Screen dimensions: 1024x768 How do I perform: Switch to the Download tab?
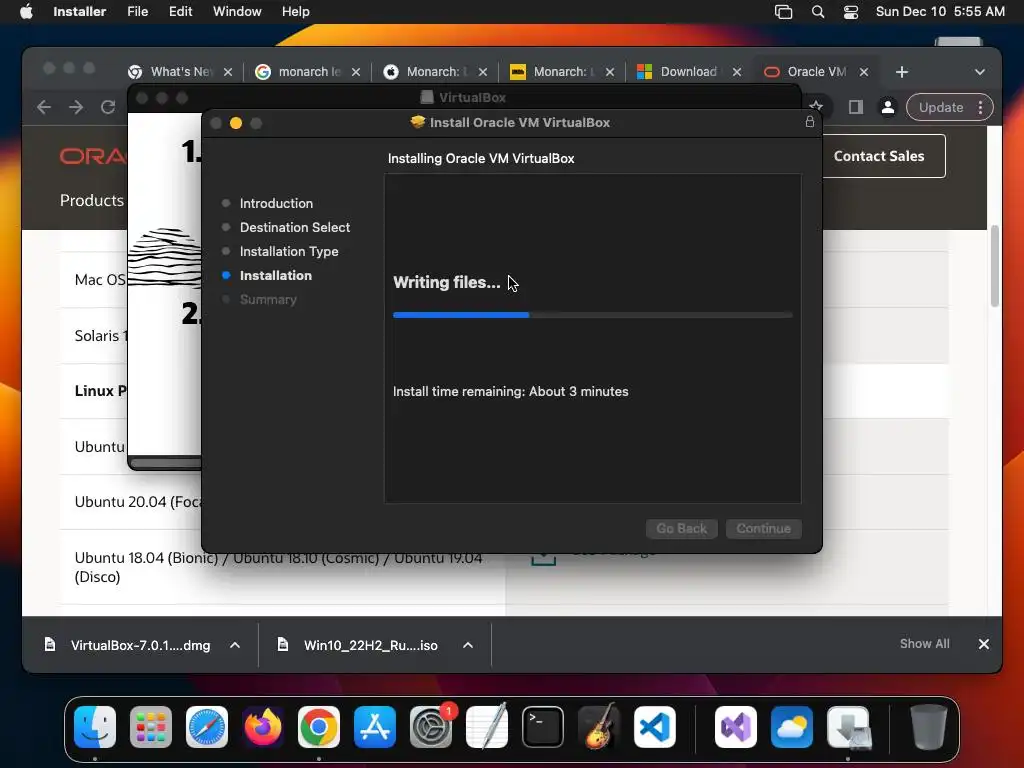pos(690,72)
